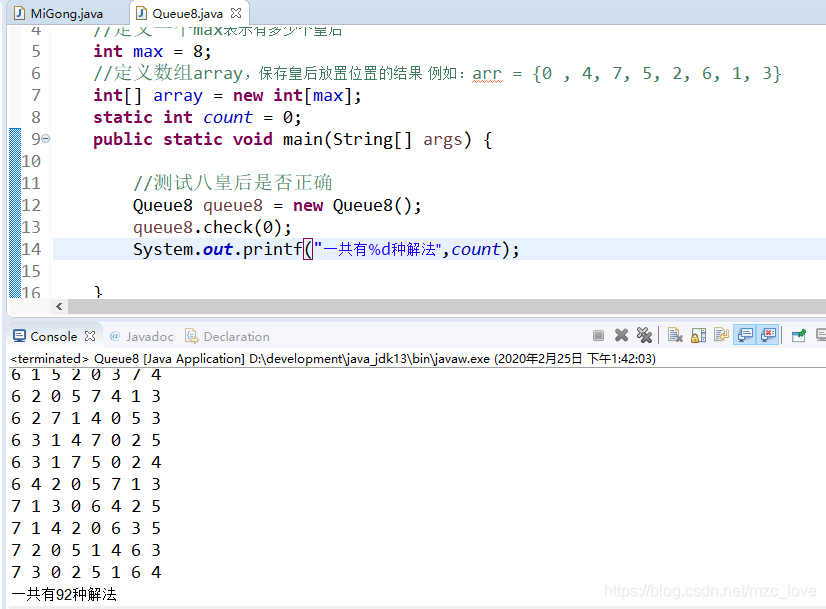Click the '一共有92种解法' result line
This screenshot has height=609, width=826.
pyautogui.click(x=64, y=594)
